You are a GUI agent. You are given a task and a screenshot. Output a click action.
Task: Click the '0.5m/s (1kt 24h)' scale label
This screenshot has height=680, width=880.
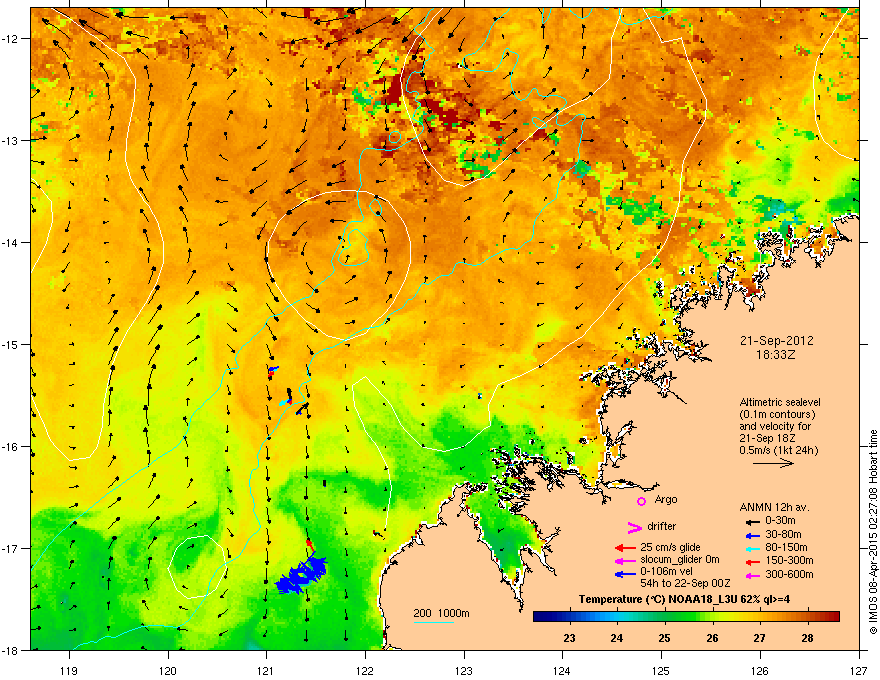778,451
